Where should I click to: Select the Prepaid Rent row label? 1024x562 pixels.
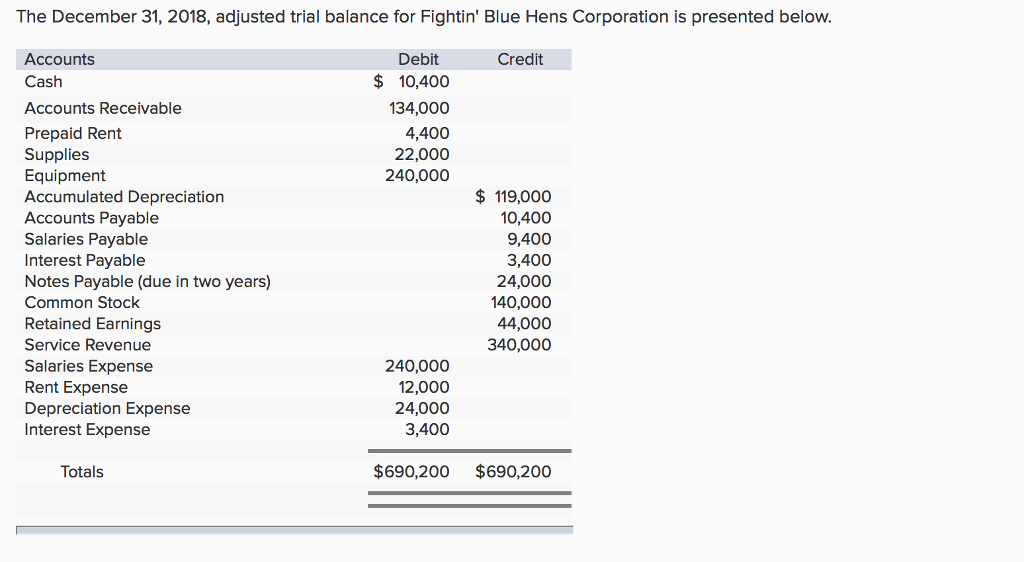click(73, 133)
